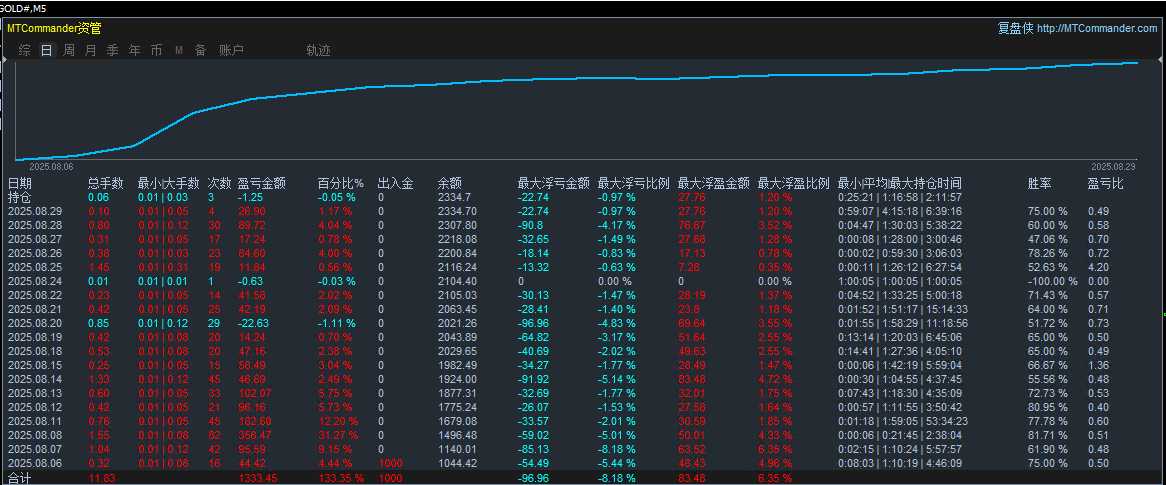
Task: Click the 日期 column header
Action: 20,184
